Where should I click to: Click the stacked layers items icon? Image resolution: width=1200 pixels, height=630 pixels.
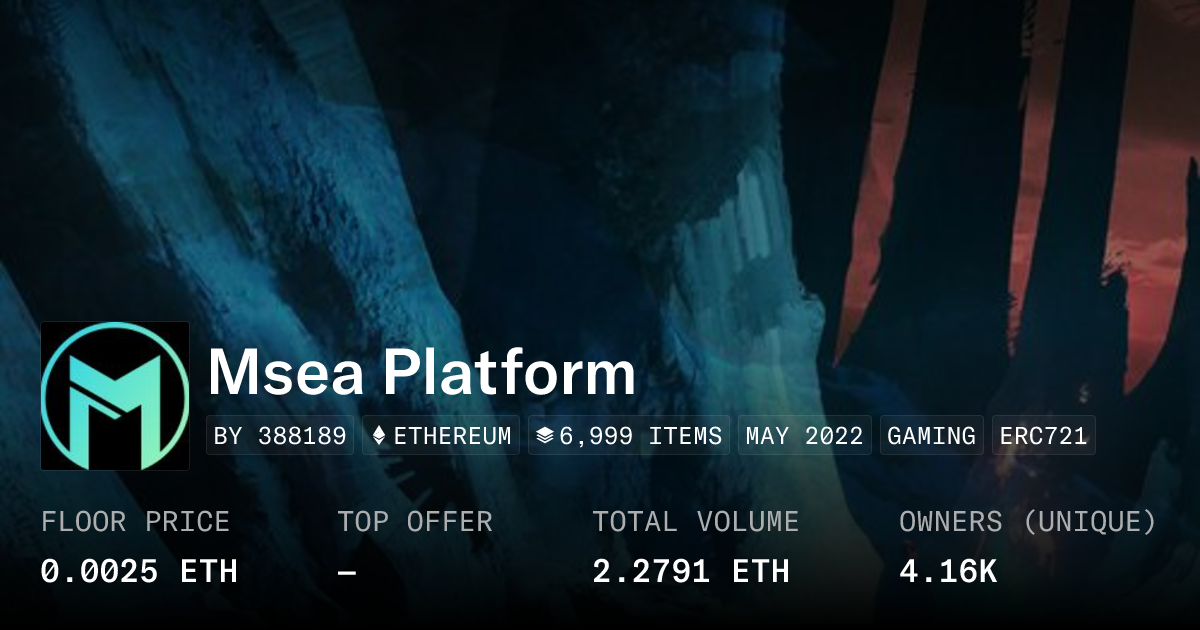coord(544,436)
